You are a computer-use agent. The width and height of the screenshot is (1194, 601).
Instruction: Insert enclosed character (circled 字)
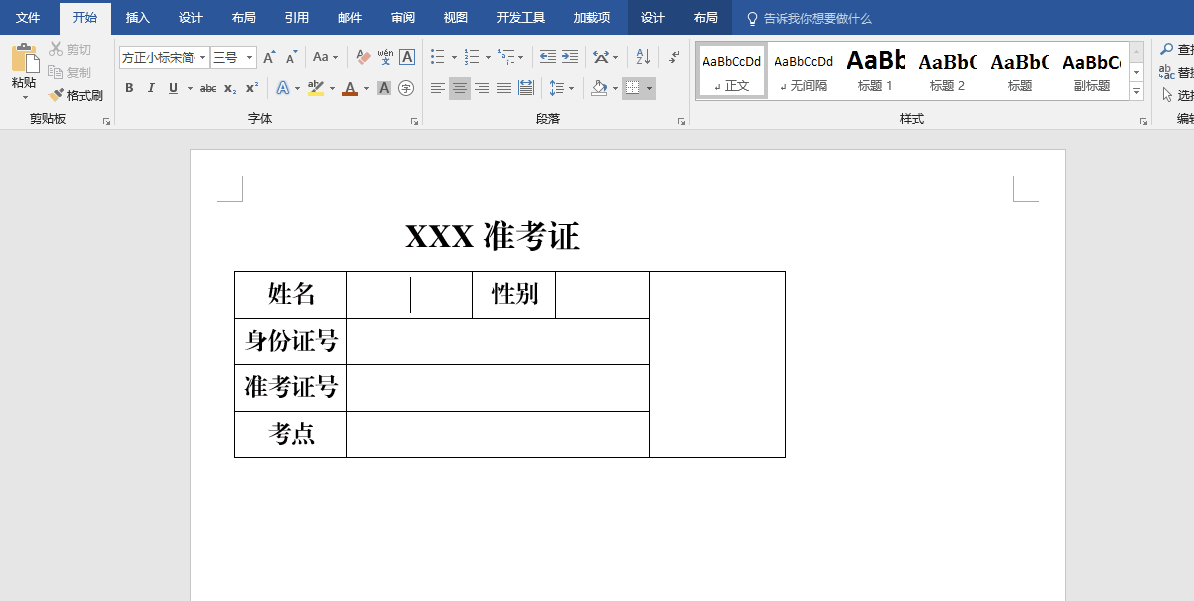tap(407, 88)
